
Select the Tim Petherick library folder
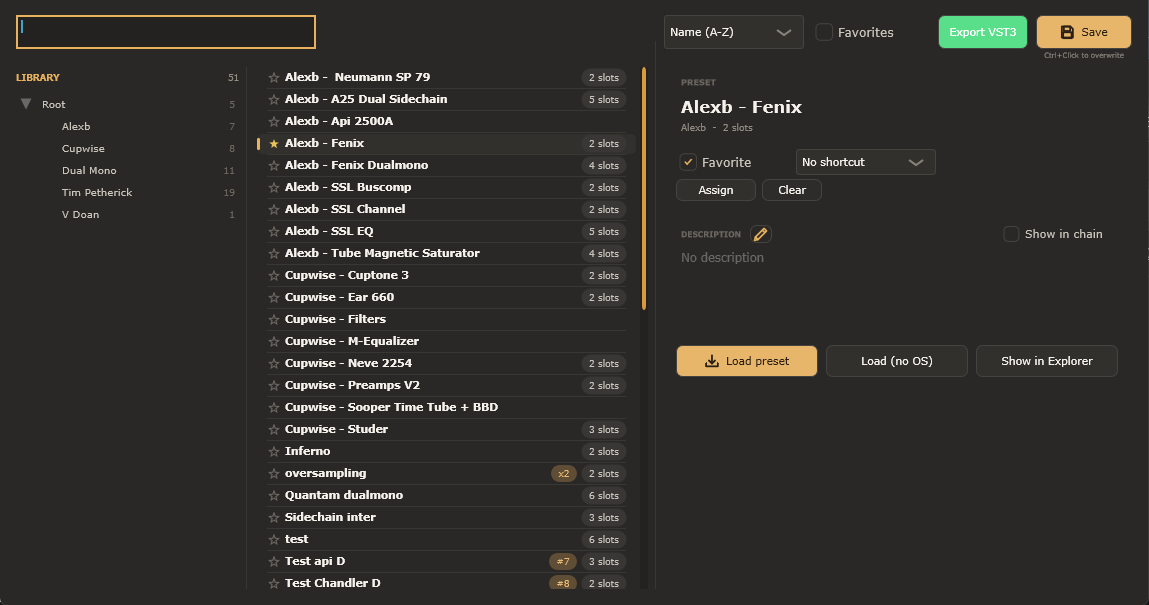click(97, 193)
